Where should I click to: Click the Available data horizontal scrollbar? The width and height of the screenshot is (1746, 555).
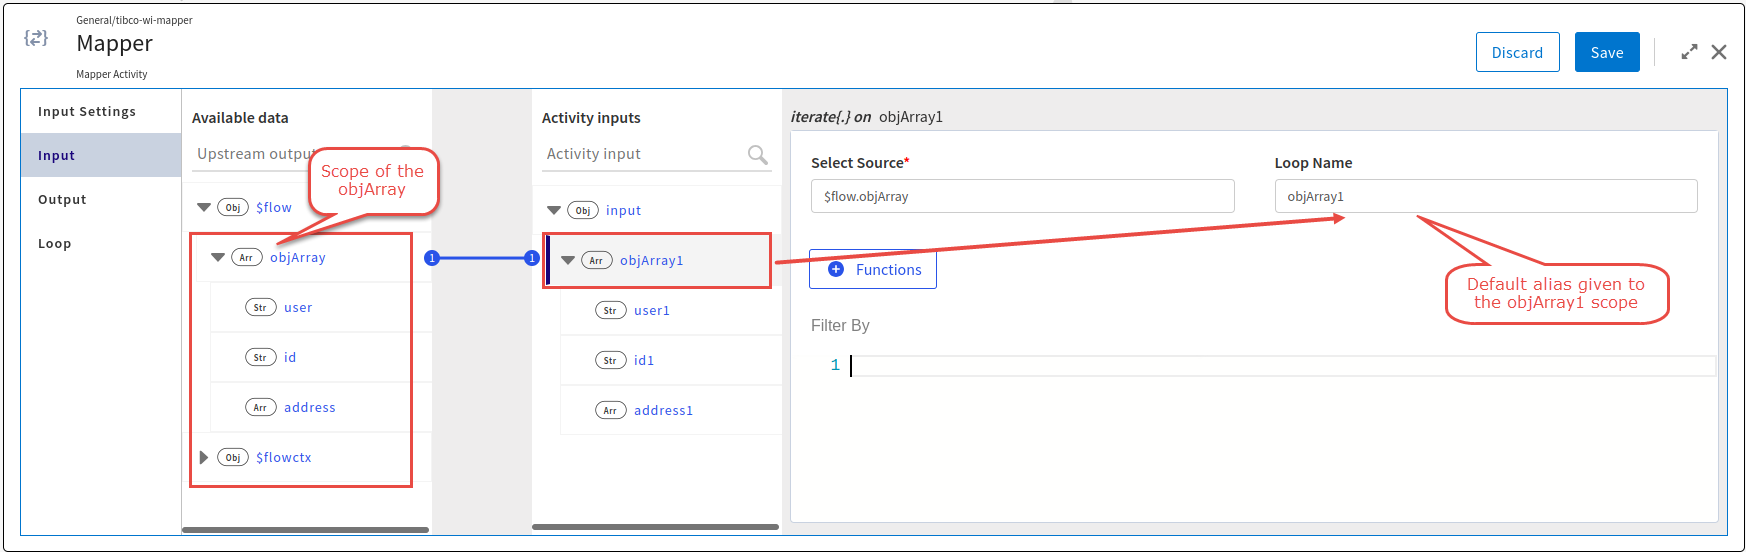[x=305, y=530]
